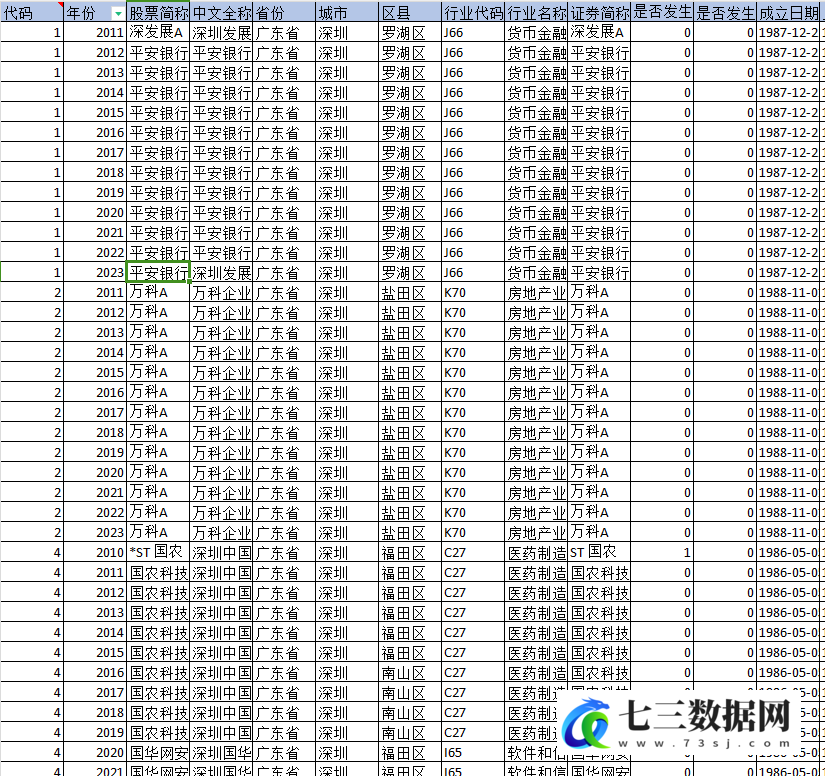Select 是否发生 value 1 in *ST 国农 row
825x776 pixels.
click(x=662, y=552)
